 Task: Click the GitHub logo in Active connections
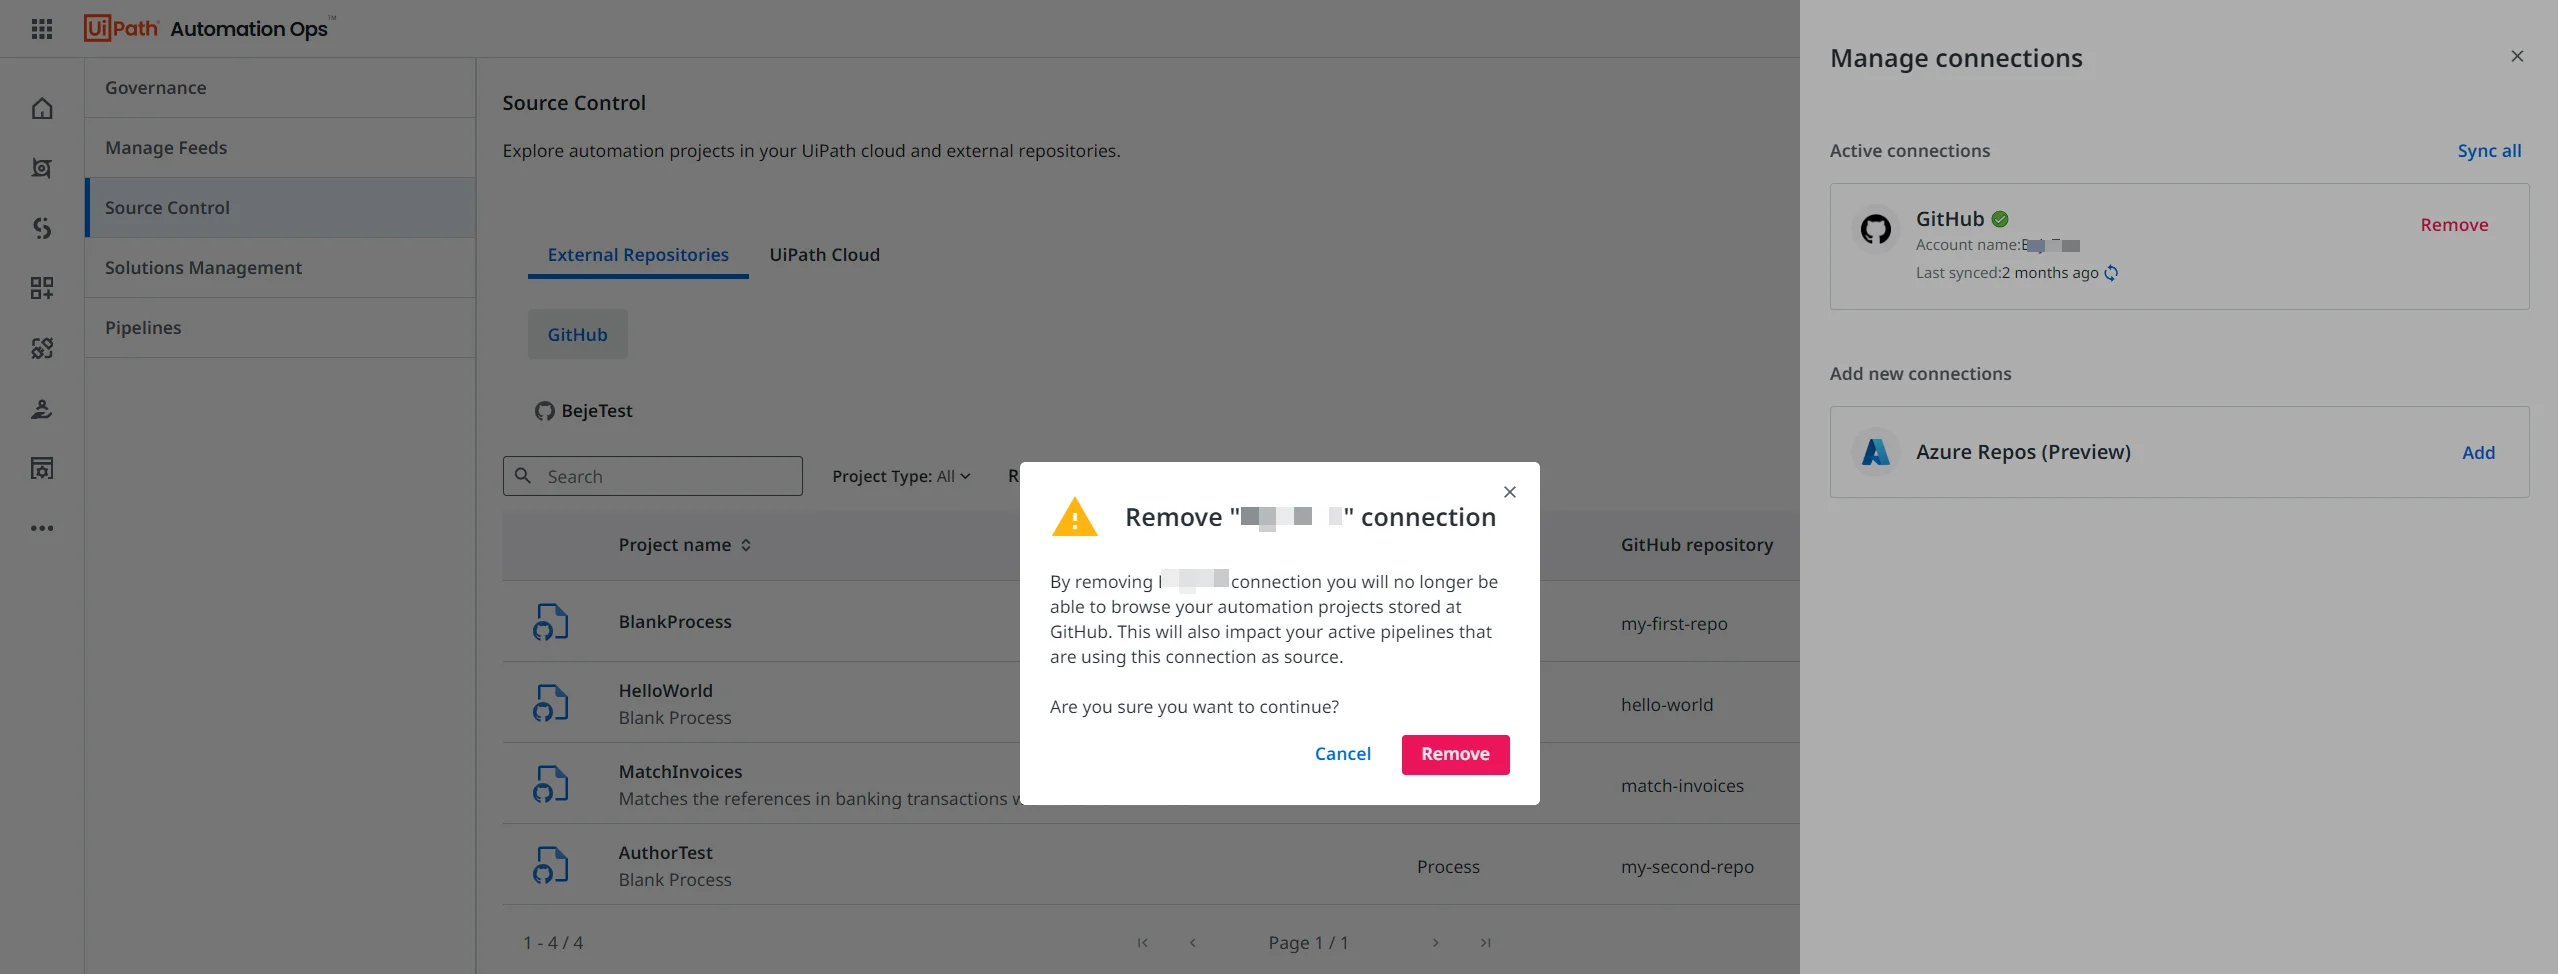pos(1875,229)
